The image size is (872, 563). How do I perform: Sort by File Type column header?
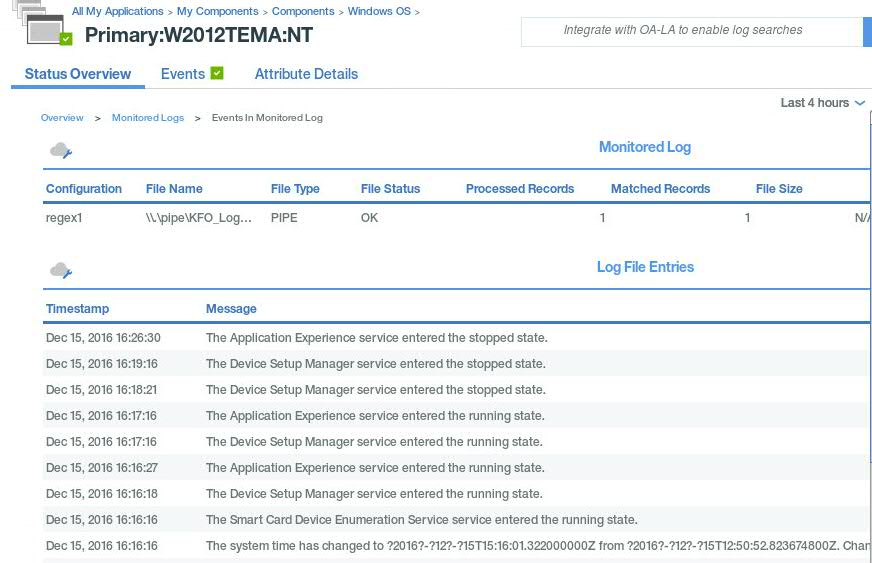[x=295, y=189]
